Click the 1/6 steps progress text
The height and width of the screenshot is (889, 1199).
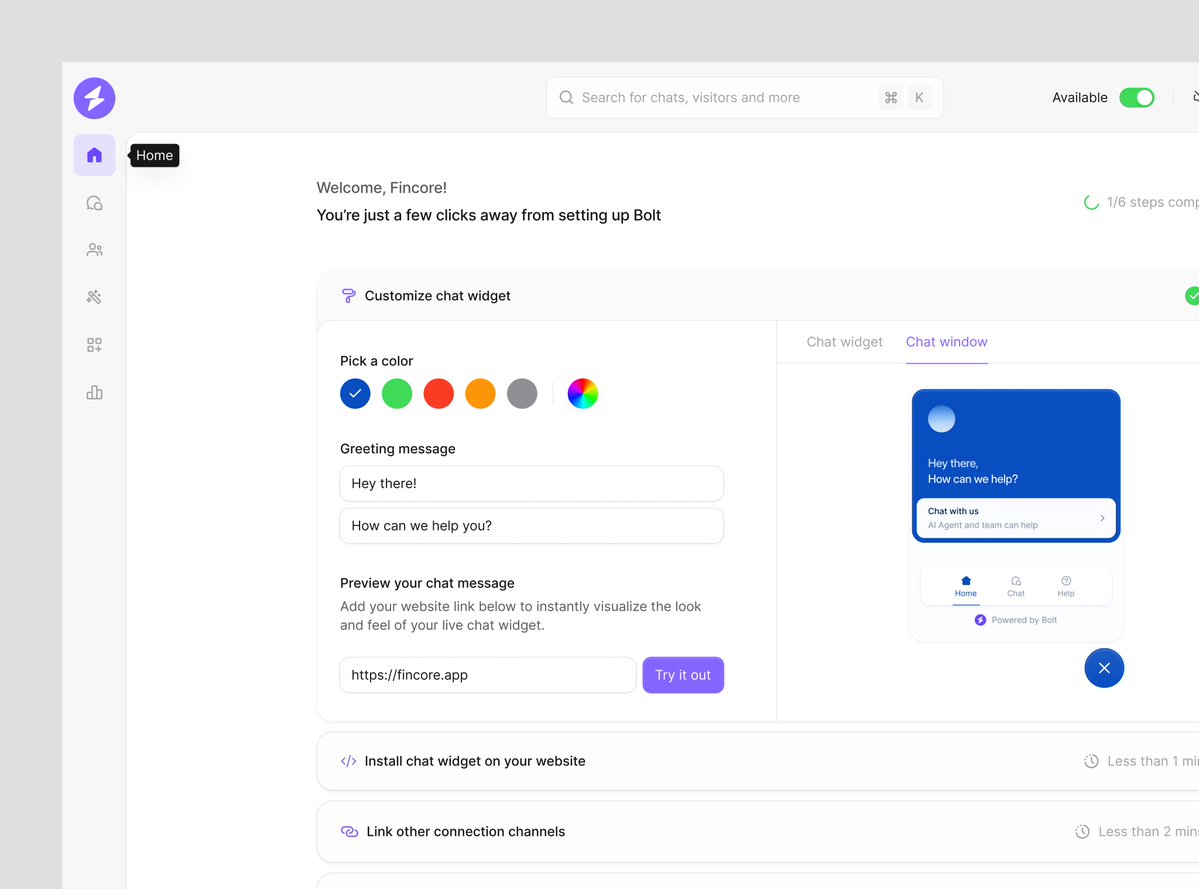pyautogui.click(x=1152, y=203)
